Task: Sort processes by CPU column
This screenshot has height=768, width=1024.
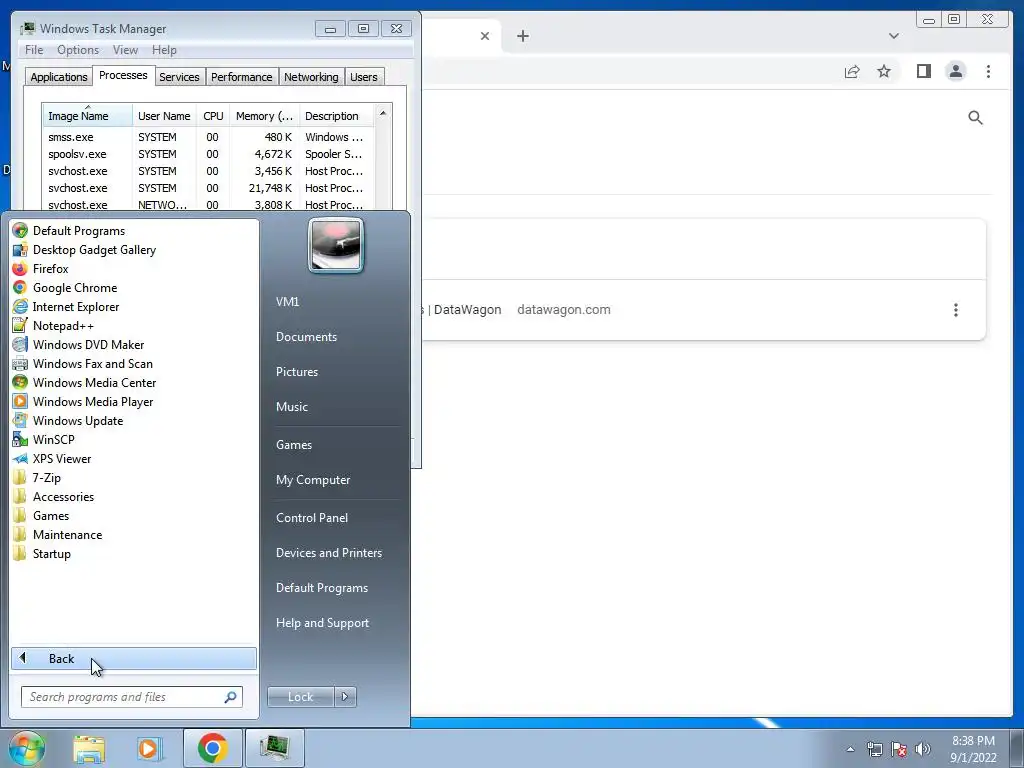Action: [213, 116]
